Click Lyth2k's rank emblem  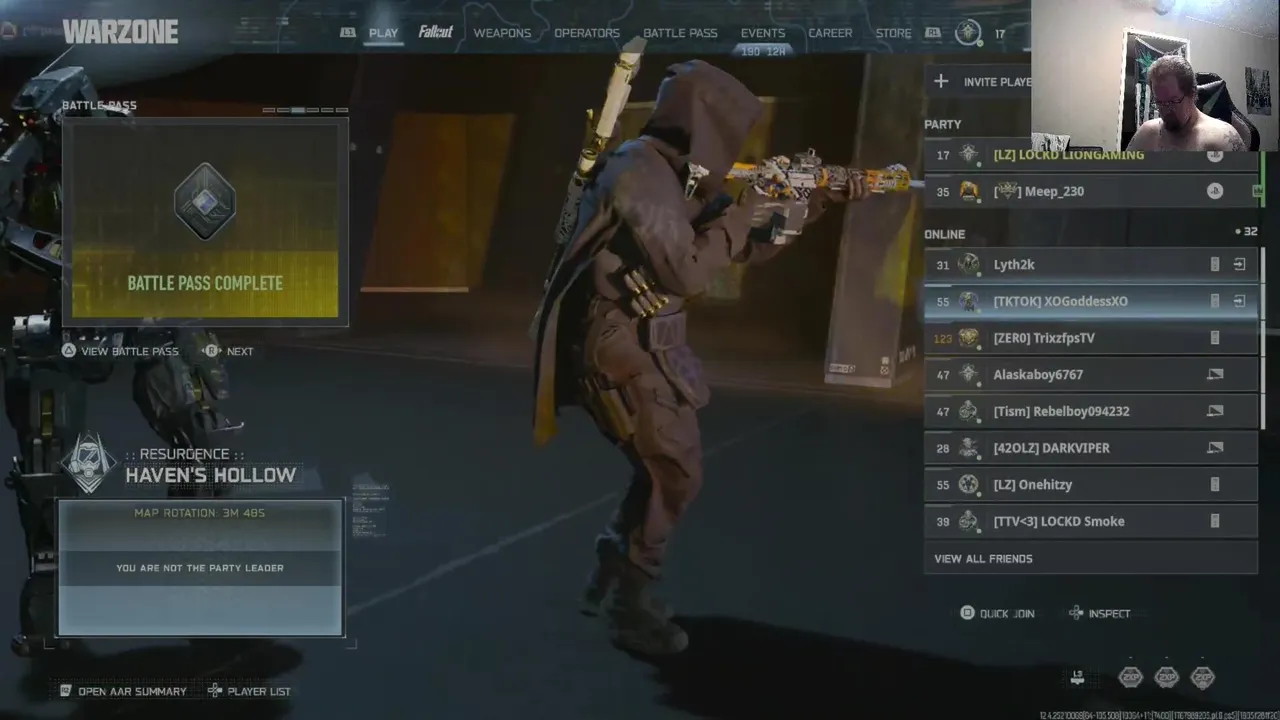pos(968,264)
